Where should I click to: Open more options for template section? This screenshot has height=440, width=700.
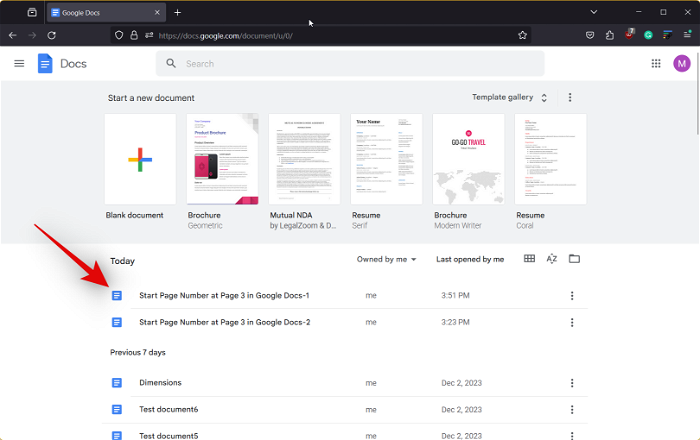point(570,97)
